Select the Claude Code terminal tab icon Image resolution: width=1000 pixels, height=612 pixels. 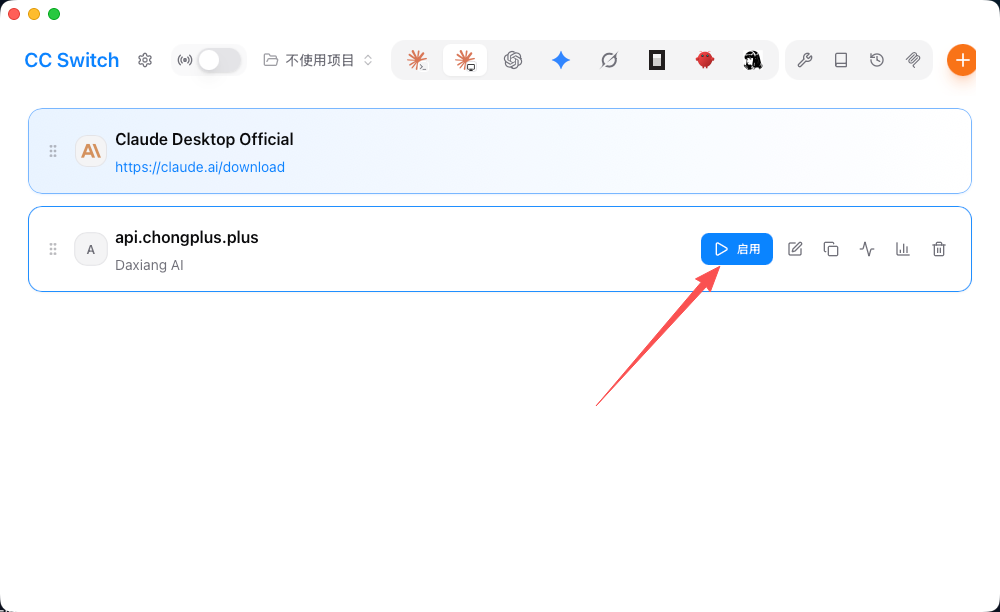(x=417, y=60)
